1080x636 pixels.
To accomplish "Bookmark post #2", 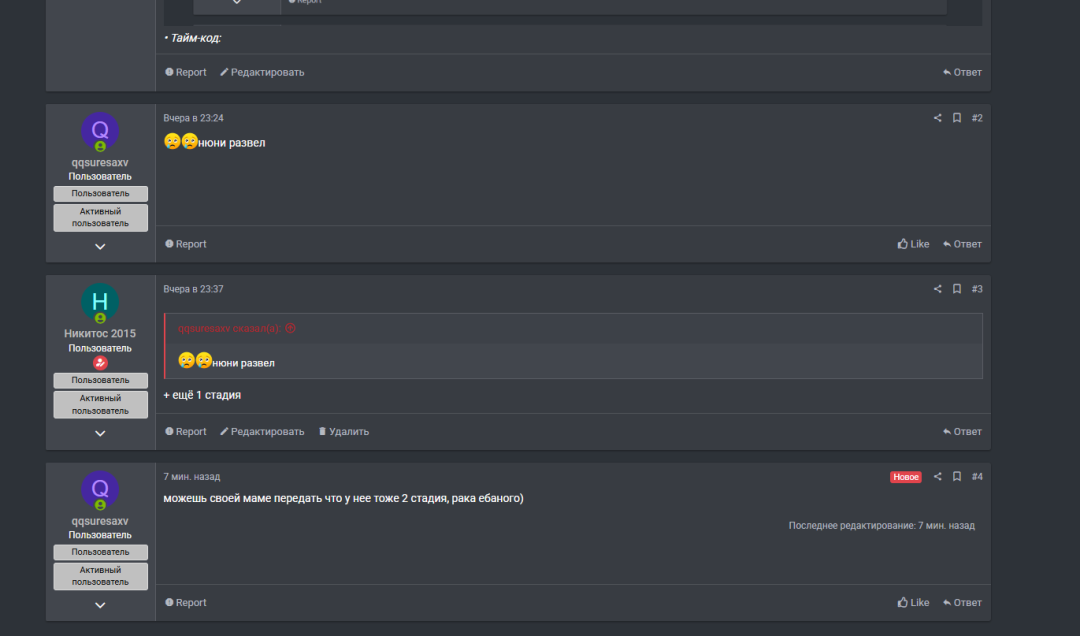I will click(957, 118).
